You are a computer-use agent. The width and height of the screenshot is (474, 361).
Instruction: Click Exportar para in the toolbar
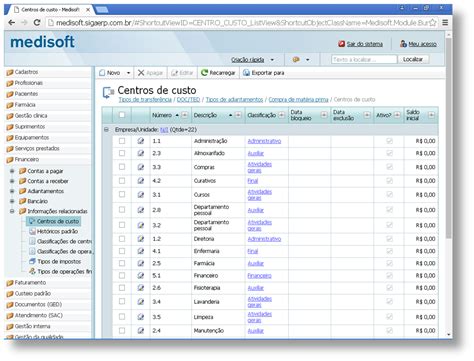pyautogui.click(x=264, y=73)
